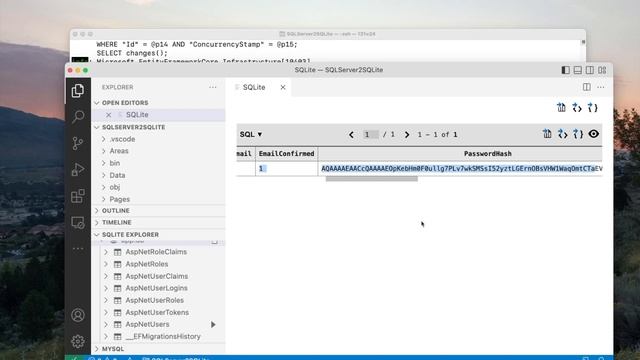
Task: Select the AspNetUsers table
Action: (x=147, y=324)
